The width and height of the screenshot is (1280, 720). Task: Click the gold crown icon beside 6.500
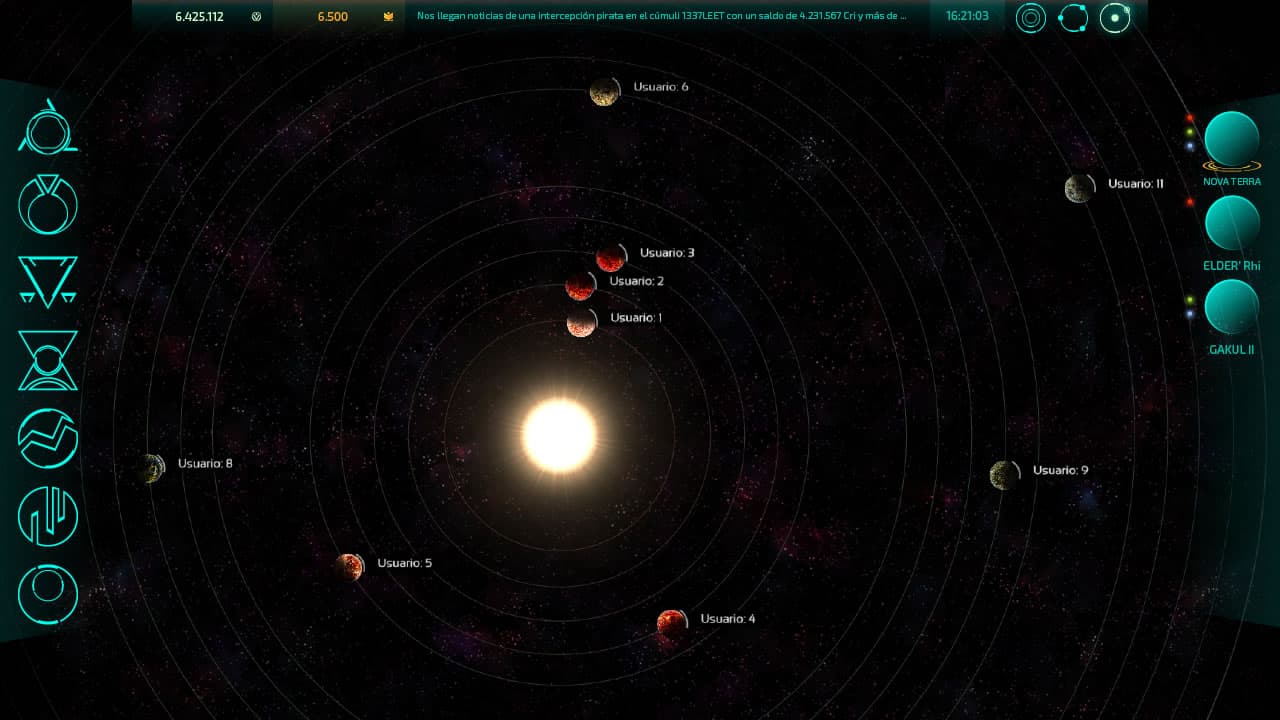click(x=388, y=17)
